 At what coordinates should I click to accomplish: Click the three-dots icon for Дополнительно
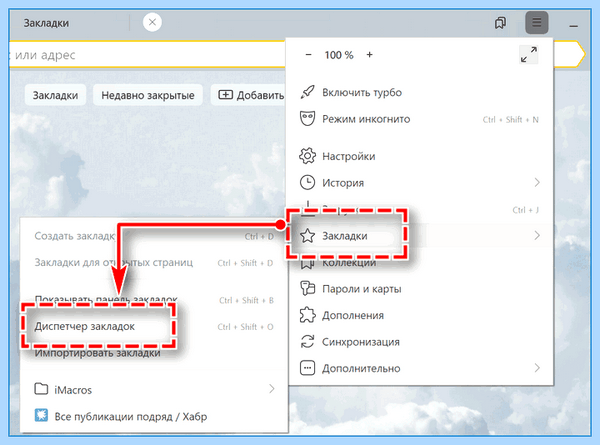coord(307,368)
